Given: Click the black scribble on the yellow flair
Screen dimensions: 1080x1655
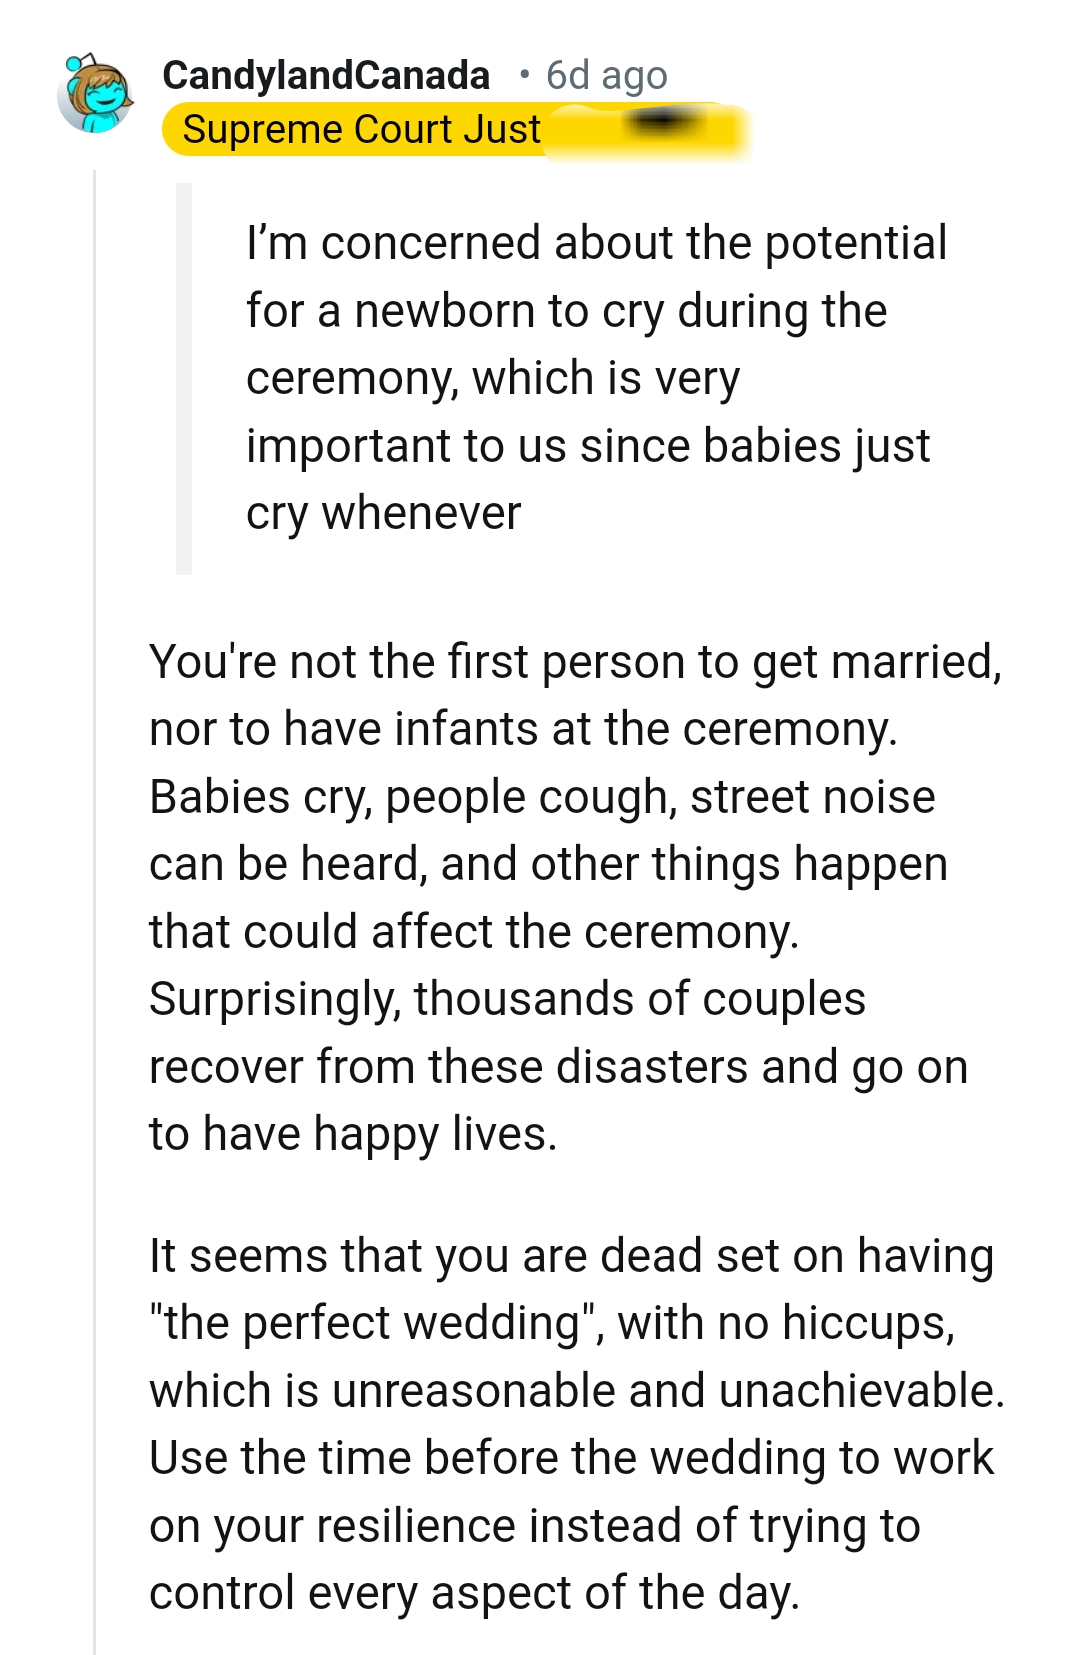Looking at the screenshot, I should 663,122.
